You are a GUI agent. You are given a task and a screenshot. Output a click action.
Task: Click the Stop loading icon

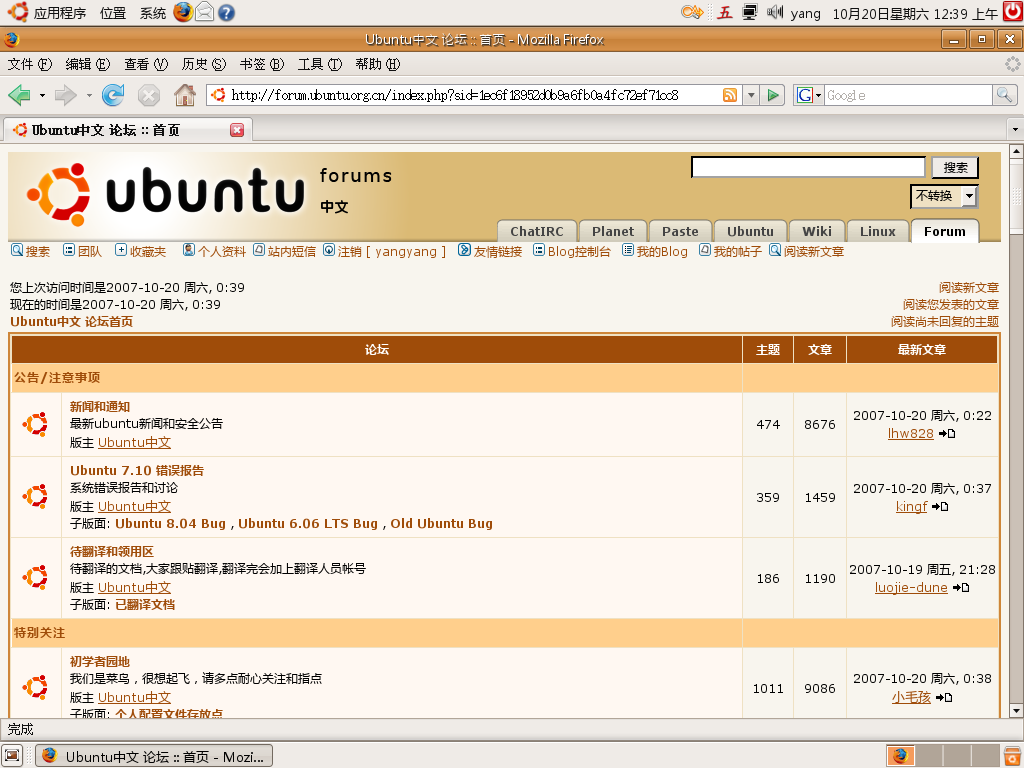[x=149, y=95]
